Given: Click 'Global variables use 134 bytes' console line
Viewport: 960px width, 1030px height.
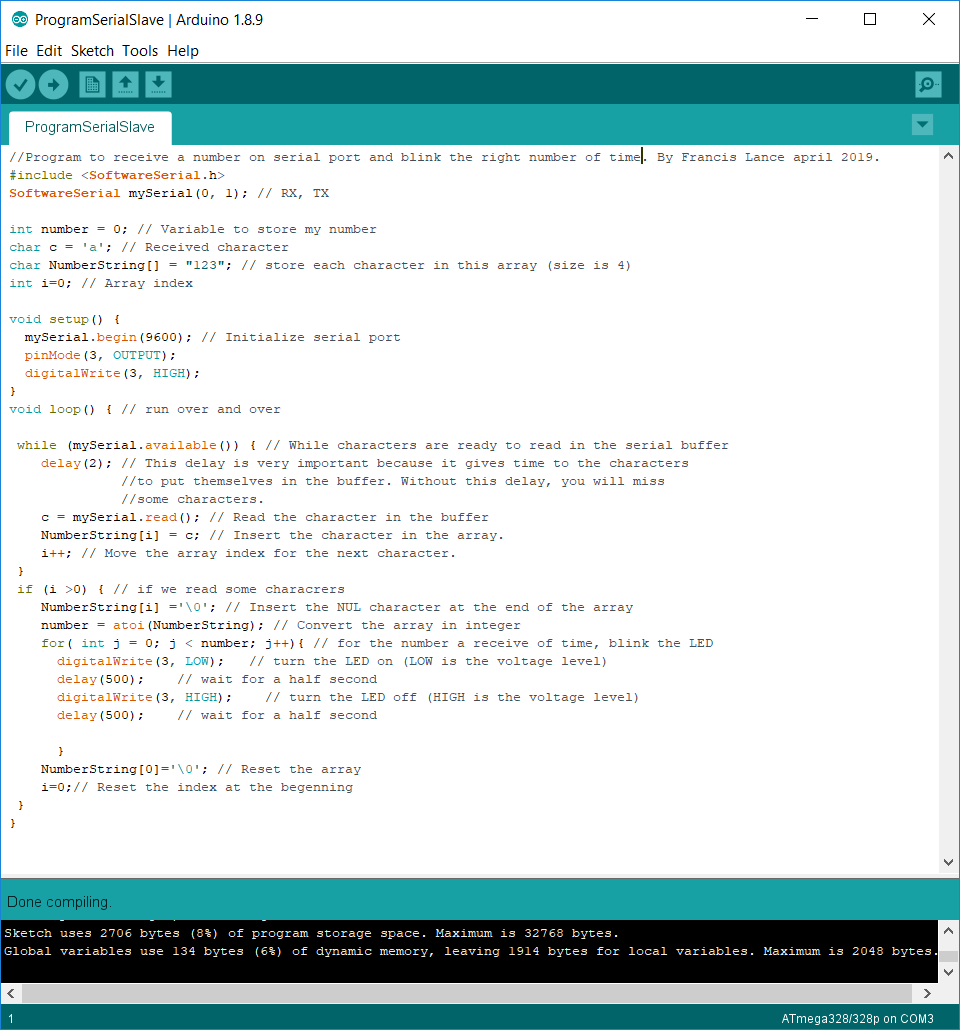Looking at the screenshot, I should coord(471,951).
